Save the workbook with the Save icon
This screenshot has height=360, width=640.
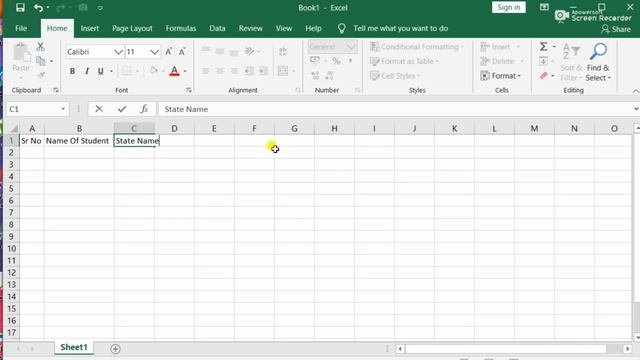20,7
